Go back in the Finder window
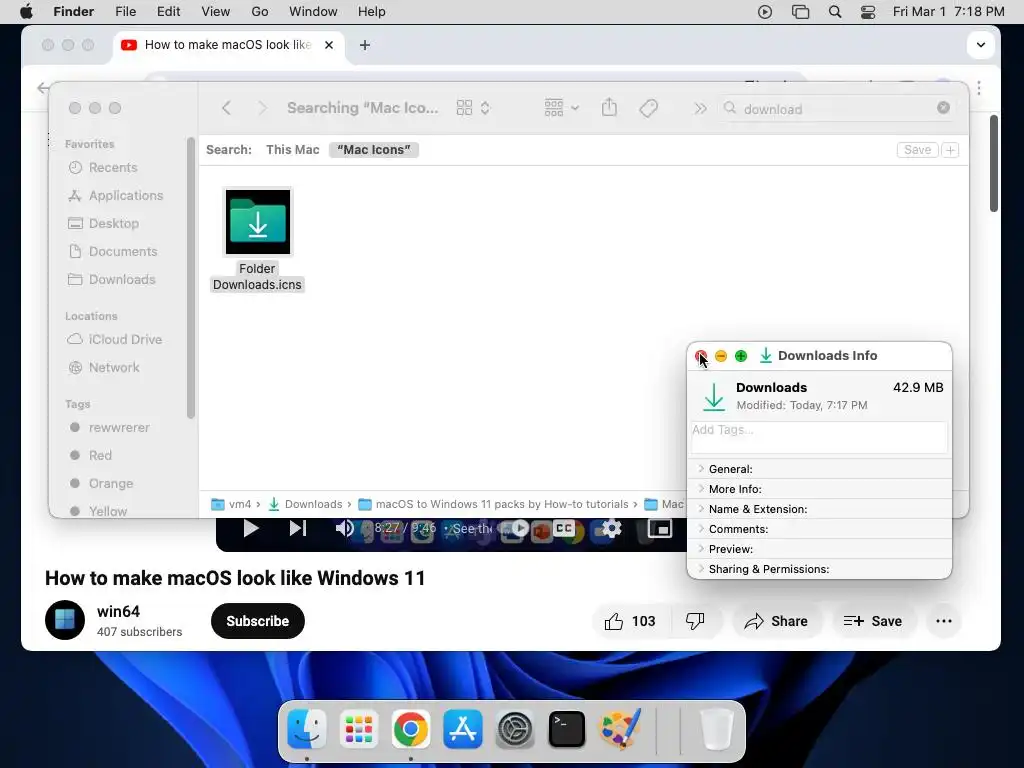This screenshot has height=768, width=1024. coord(226,108)
